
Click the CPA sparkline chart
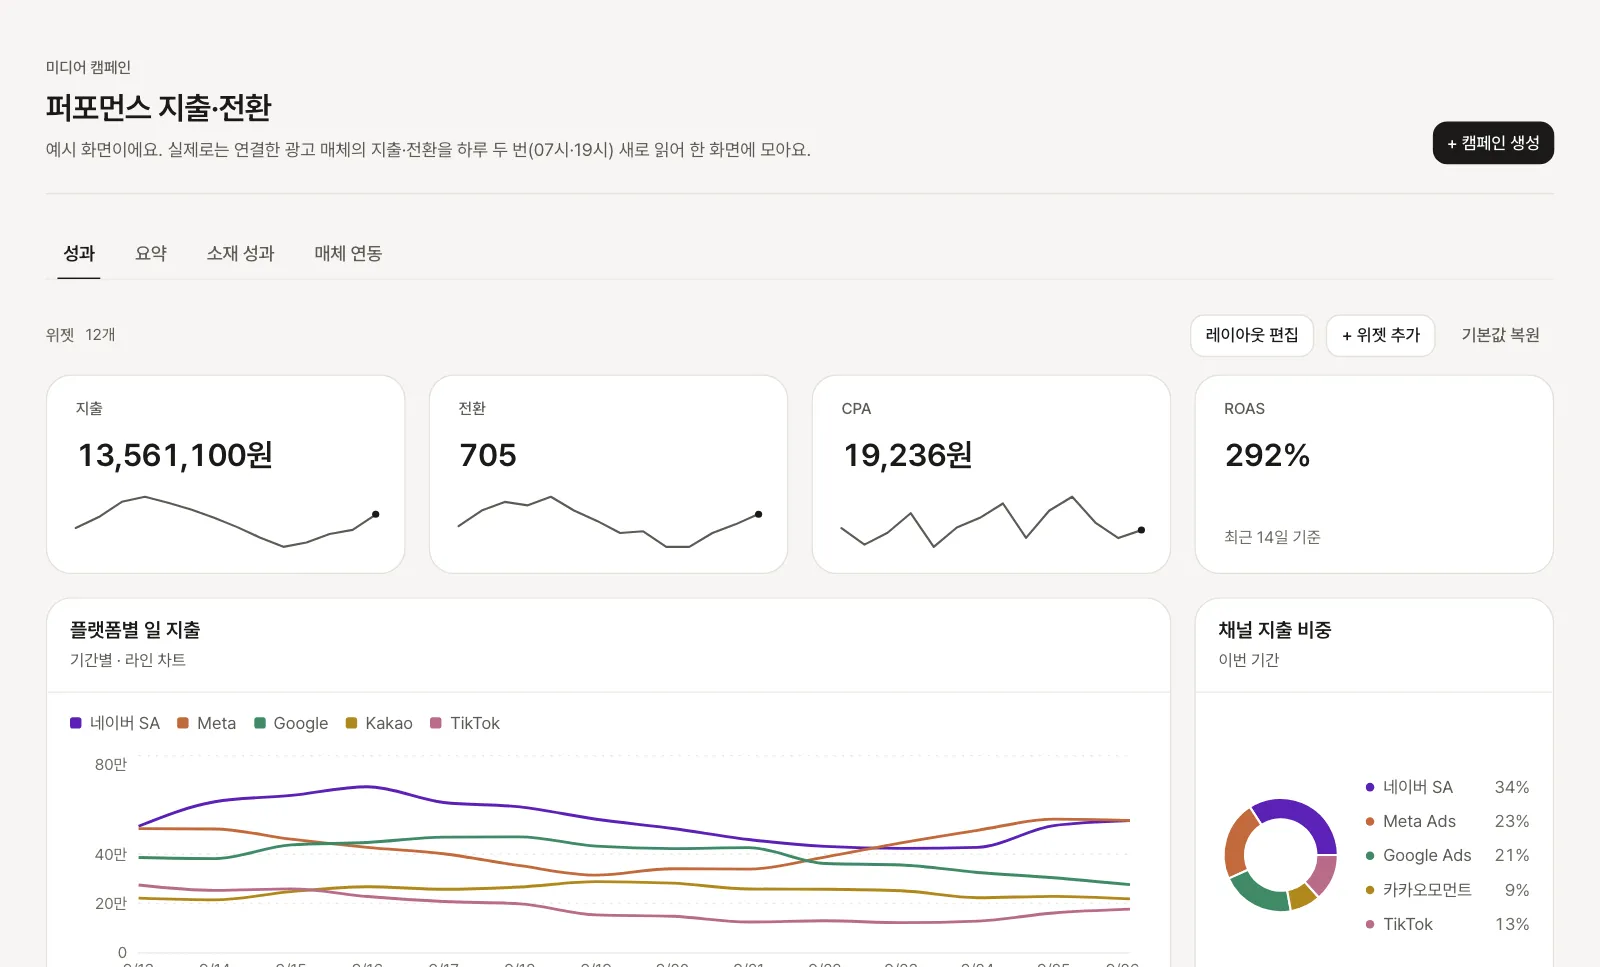click(992, 521)
